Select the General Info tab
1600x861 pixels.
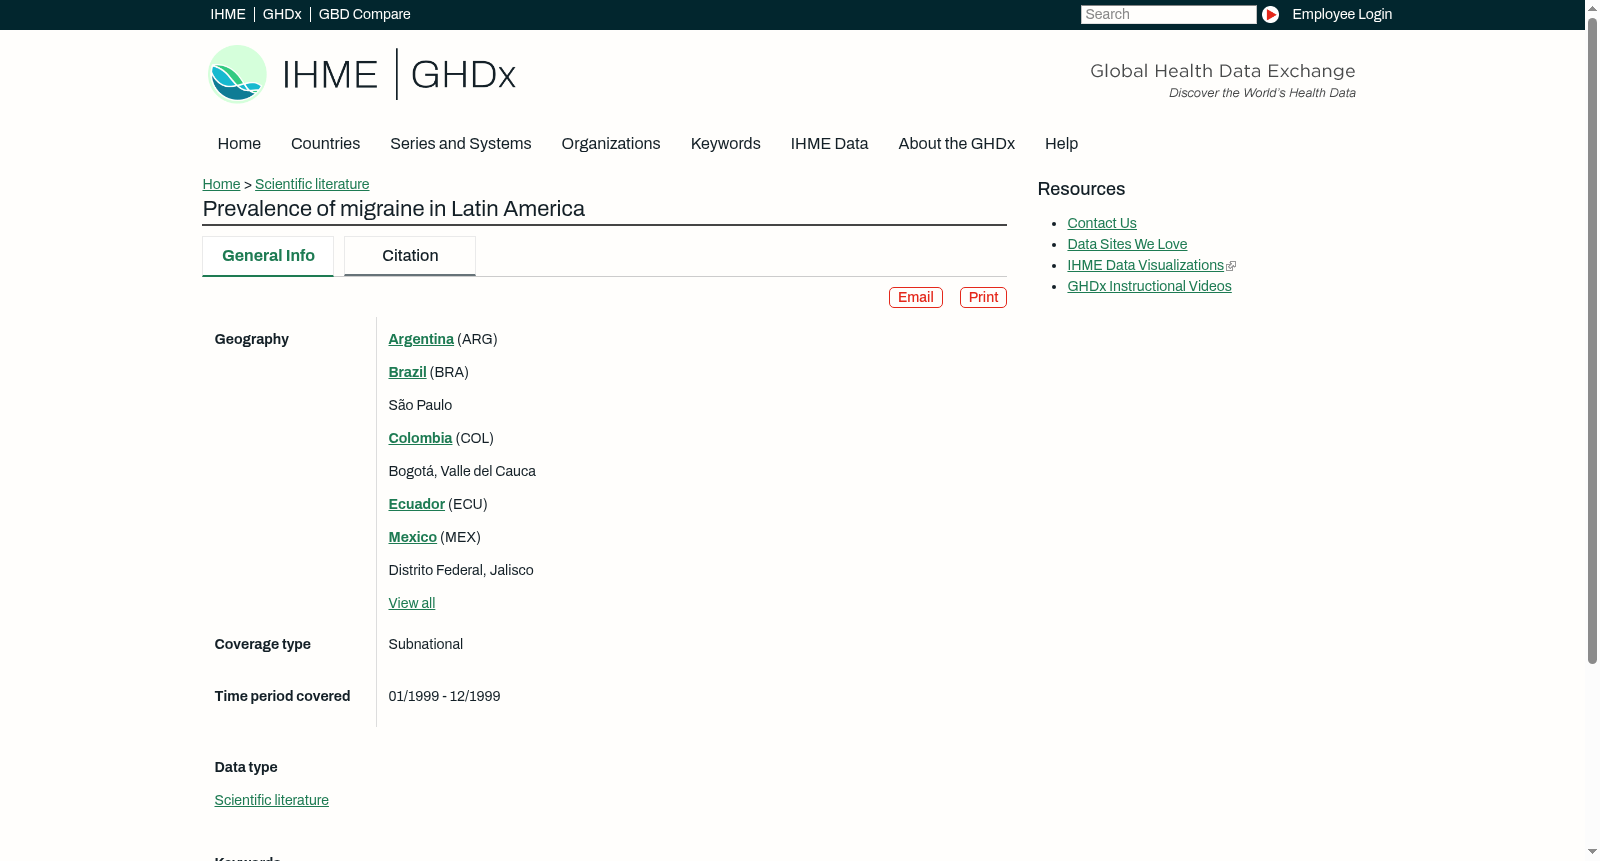[268, 256]
